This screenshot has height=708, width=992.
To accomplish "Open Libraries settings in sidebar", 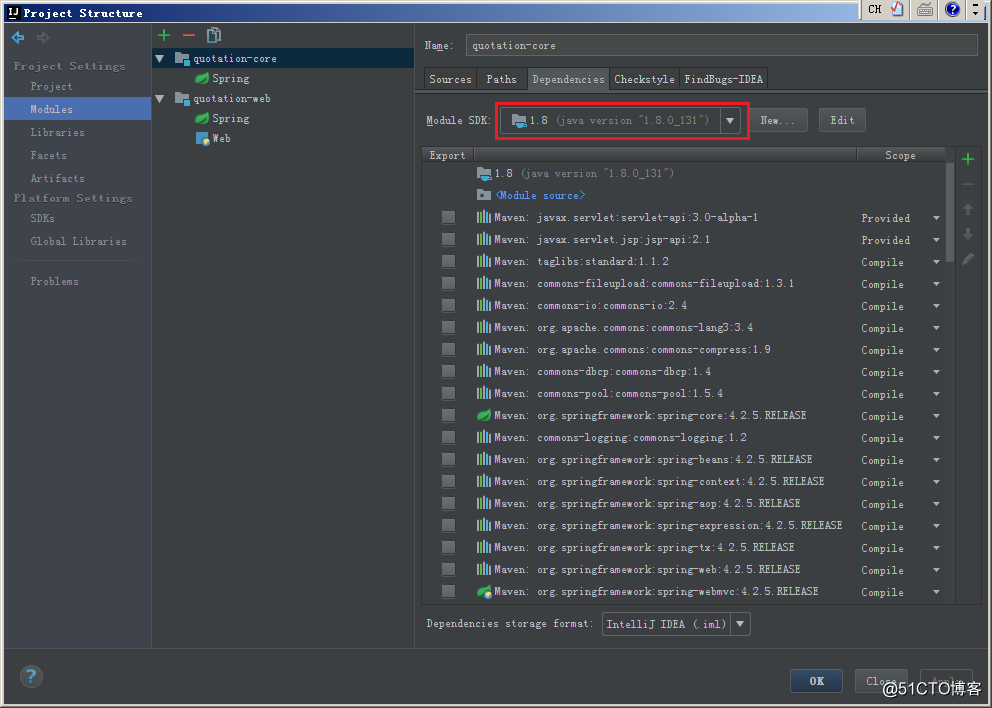I will click(58, 132).
